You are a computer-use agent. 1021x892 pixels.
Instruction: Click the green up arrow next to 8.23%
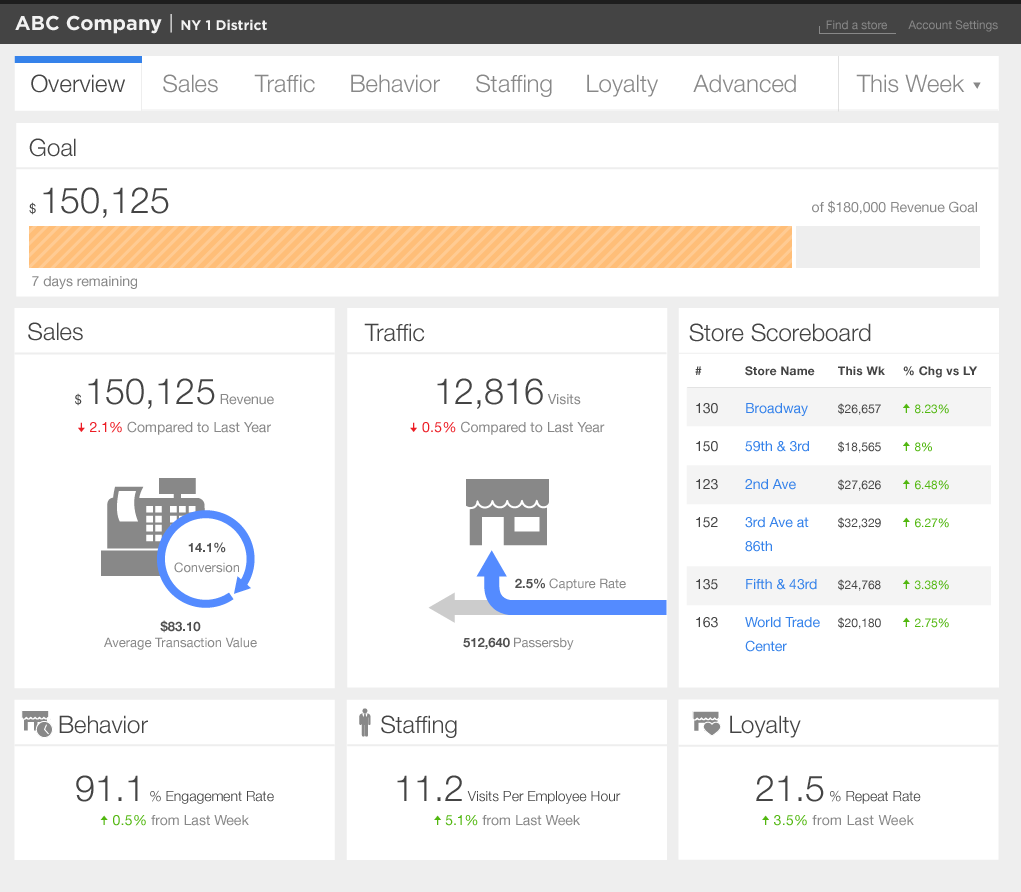(x=906, y=408)
